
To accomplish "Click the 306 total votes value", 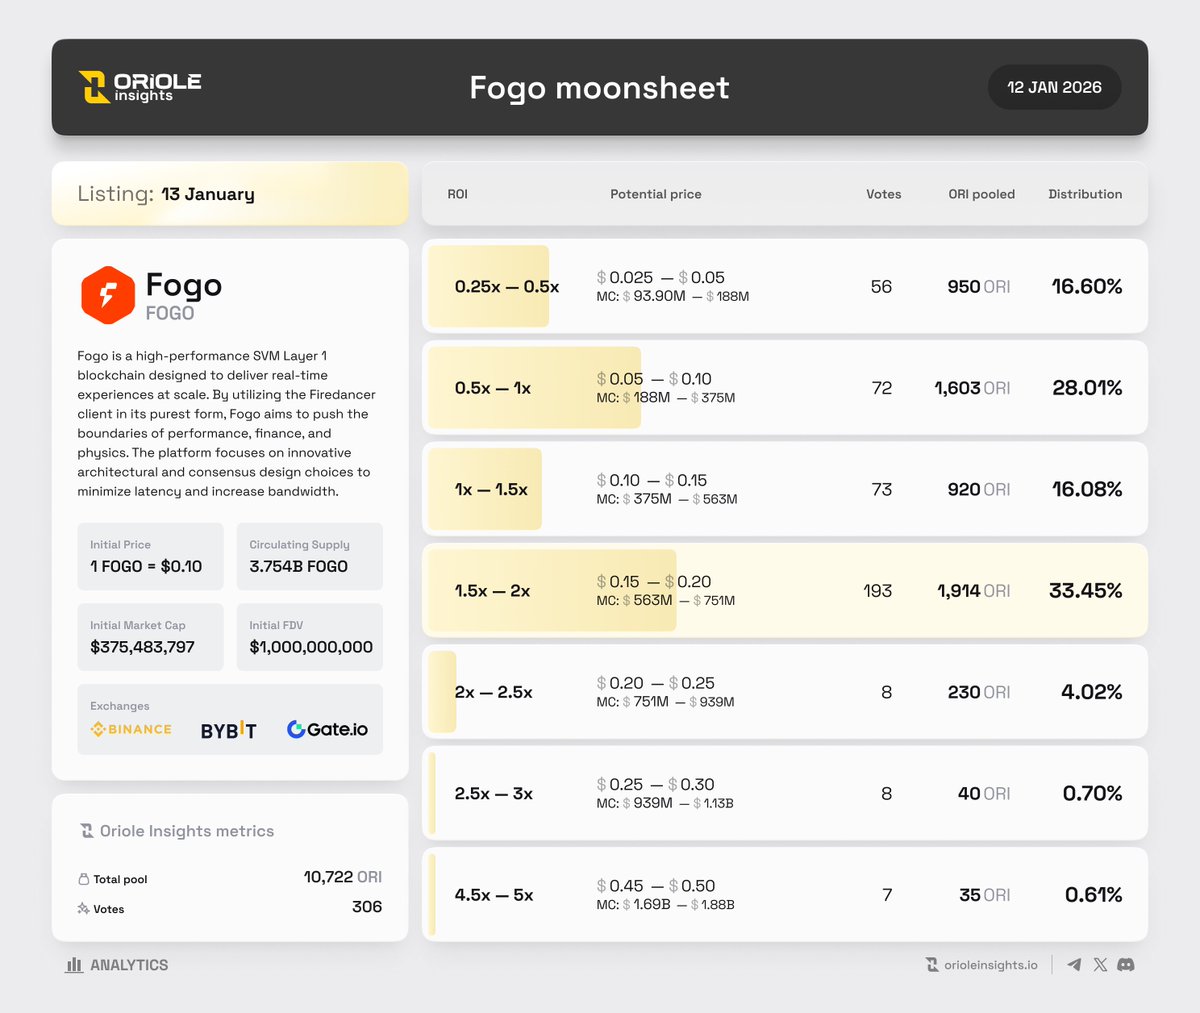I will pyautogui.click(x=367, y=907).
